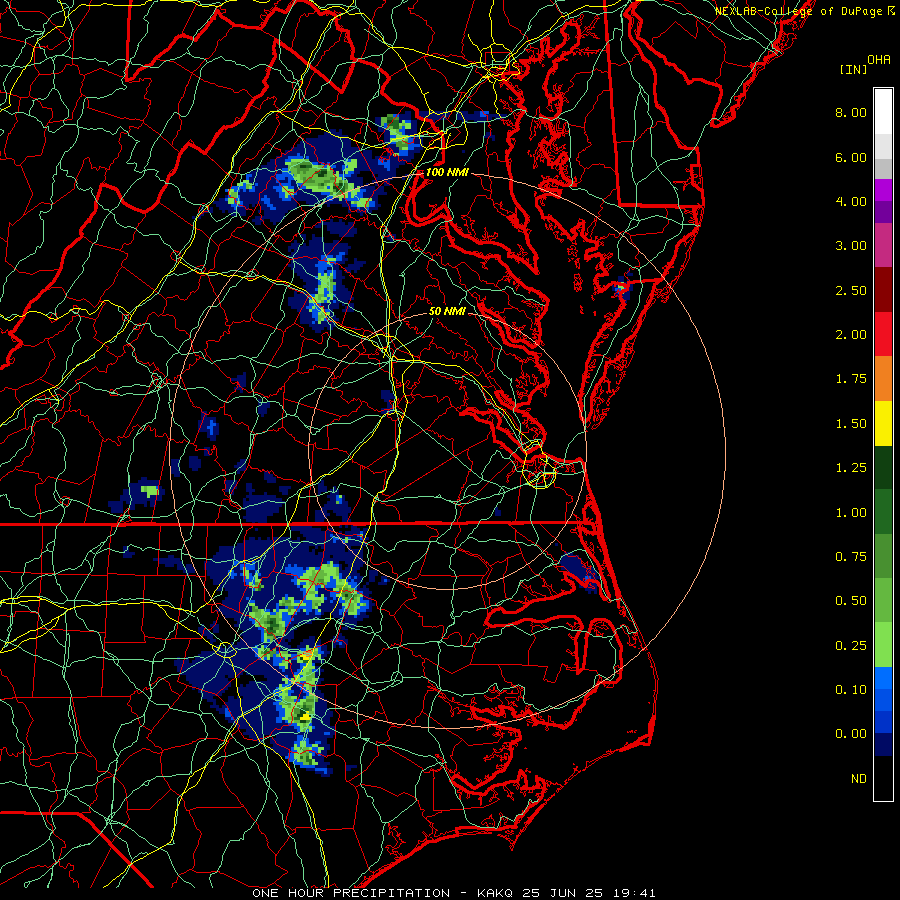Viewport: 900px width, 900px height.
Task: Click the '1.50' legend value
Action: (x=851, y=424)
